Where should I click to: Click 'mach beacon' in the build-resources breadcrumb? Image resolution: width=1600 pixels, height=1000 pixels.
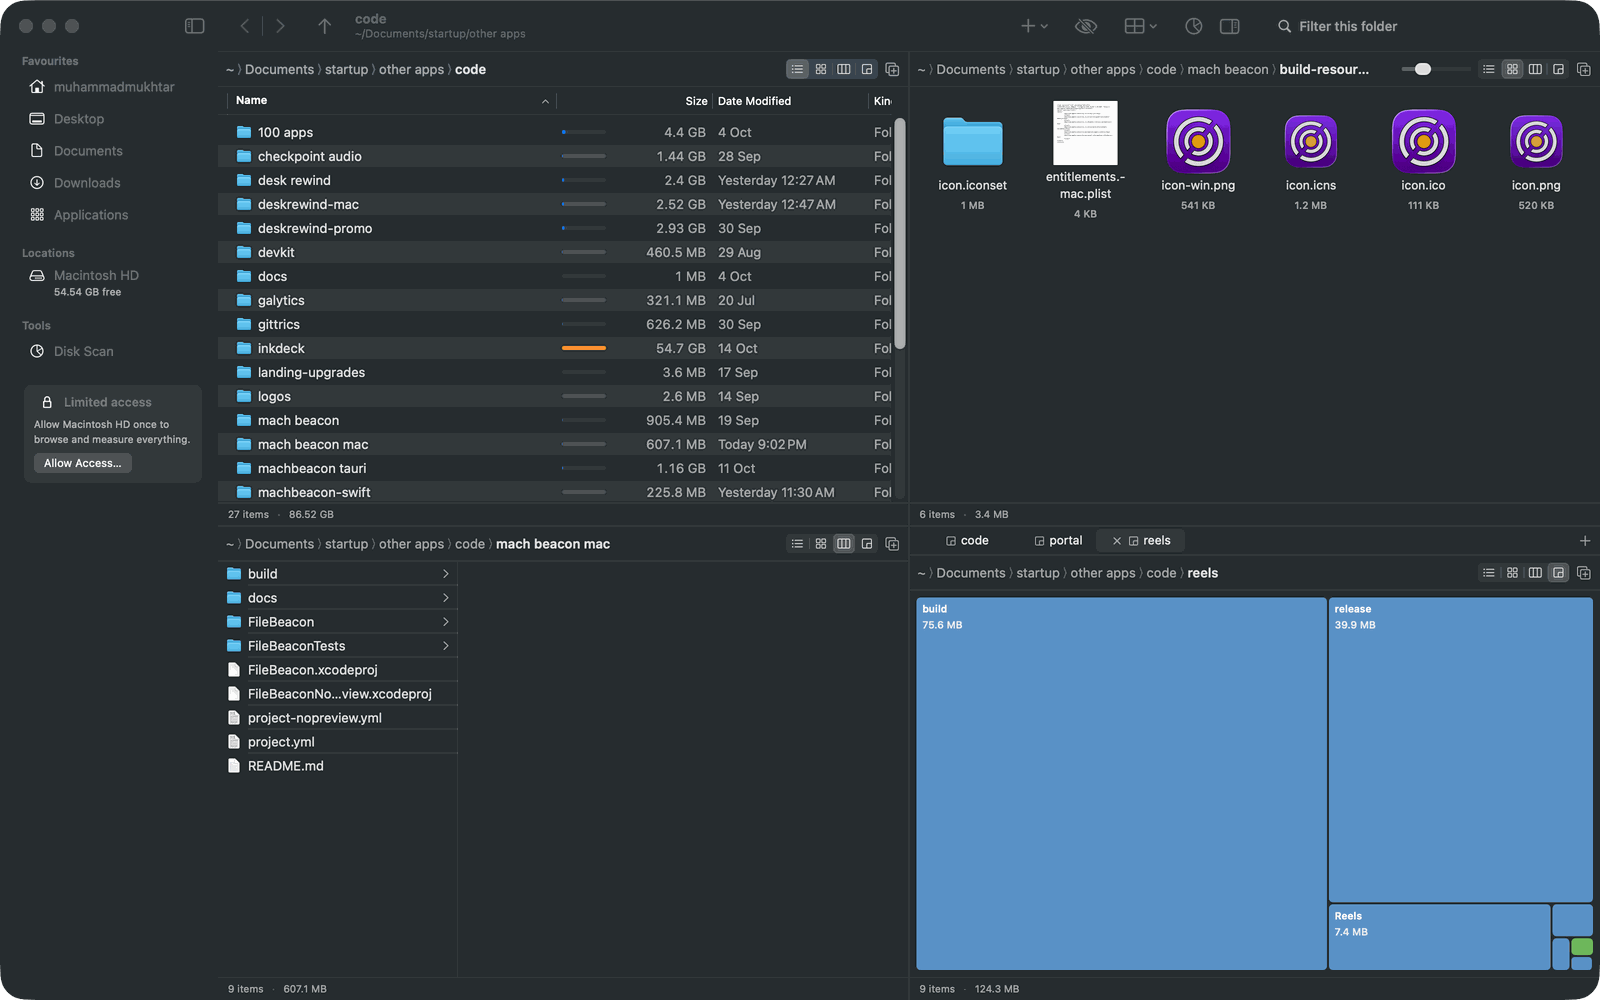coord(1228,69)
